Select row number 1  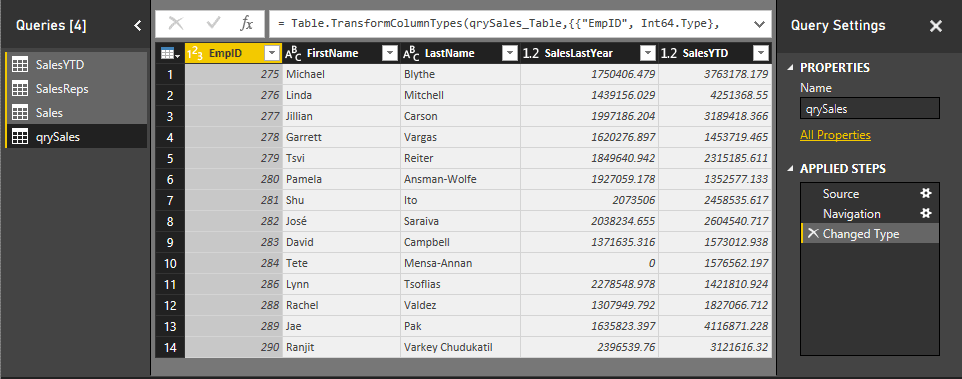171,75
